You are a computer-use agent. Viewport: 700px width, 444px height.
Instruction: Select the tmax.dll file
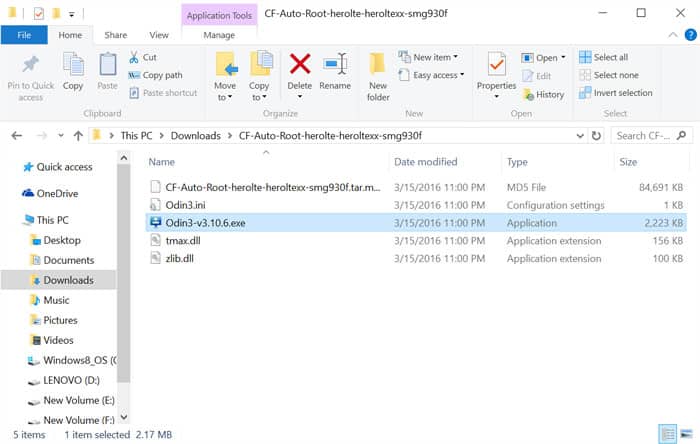(183, 241)
